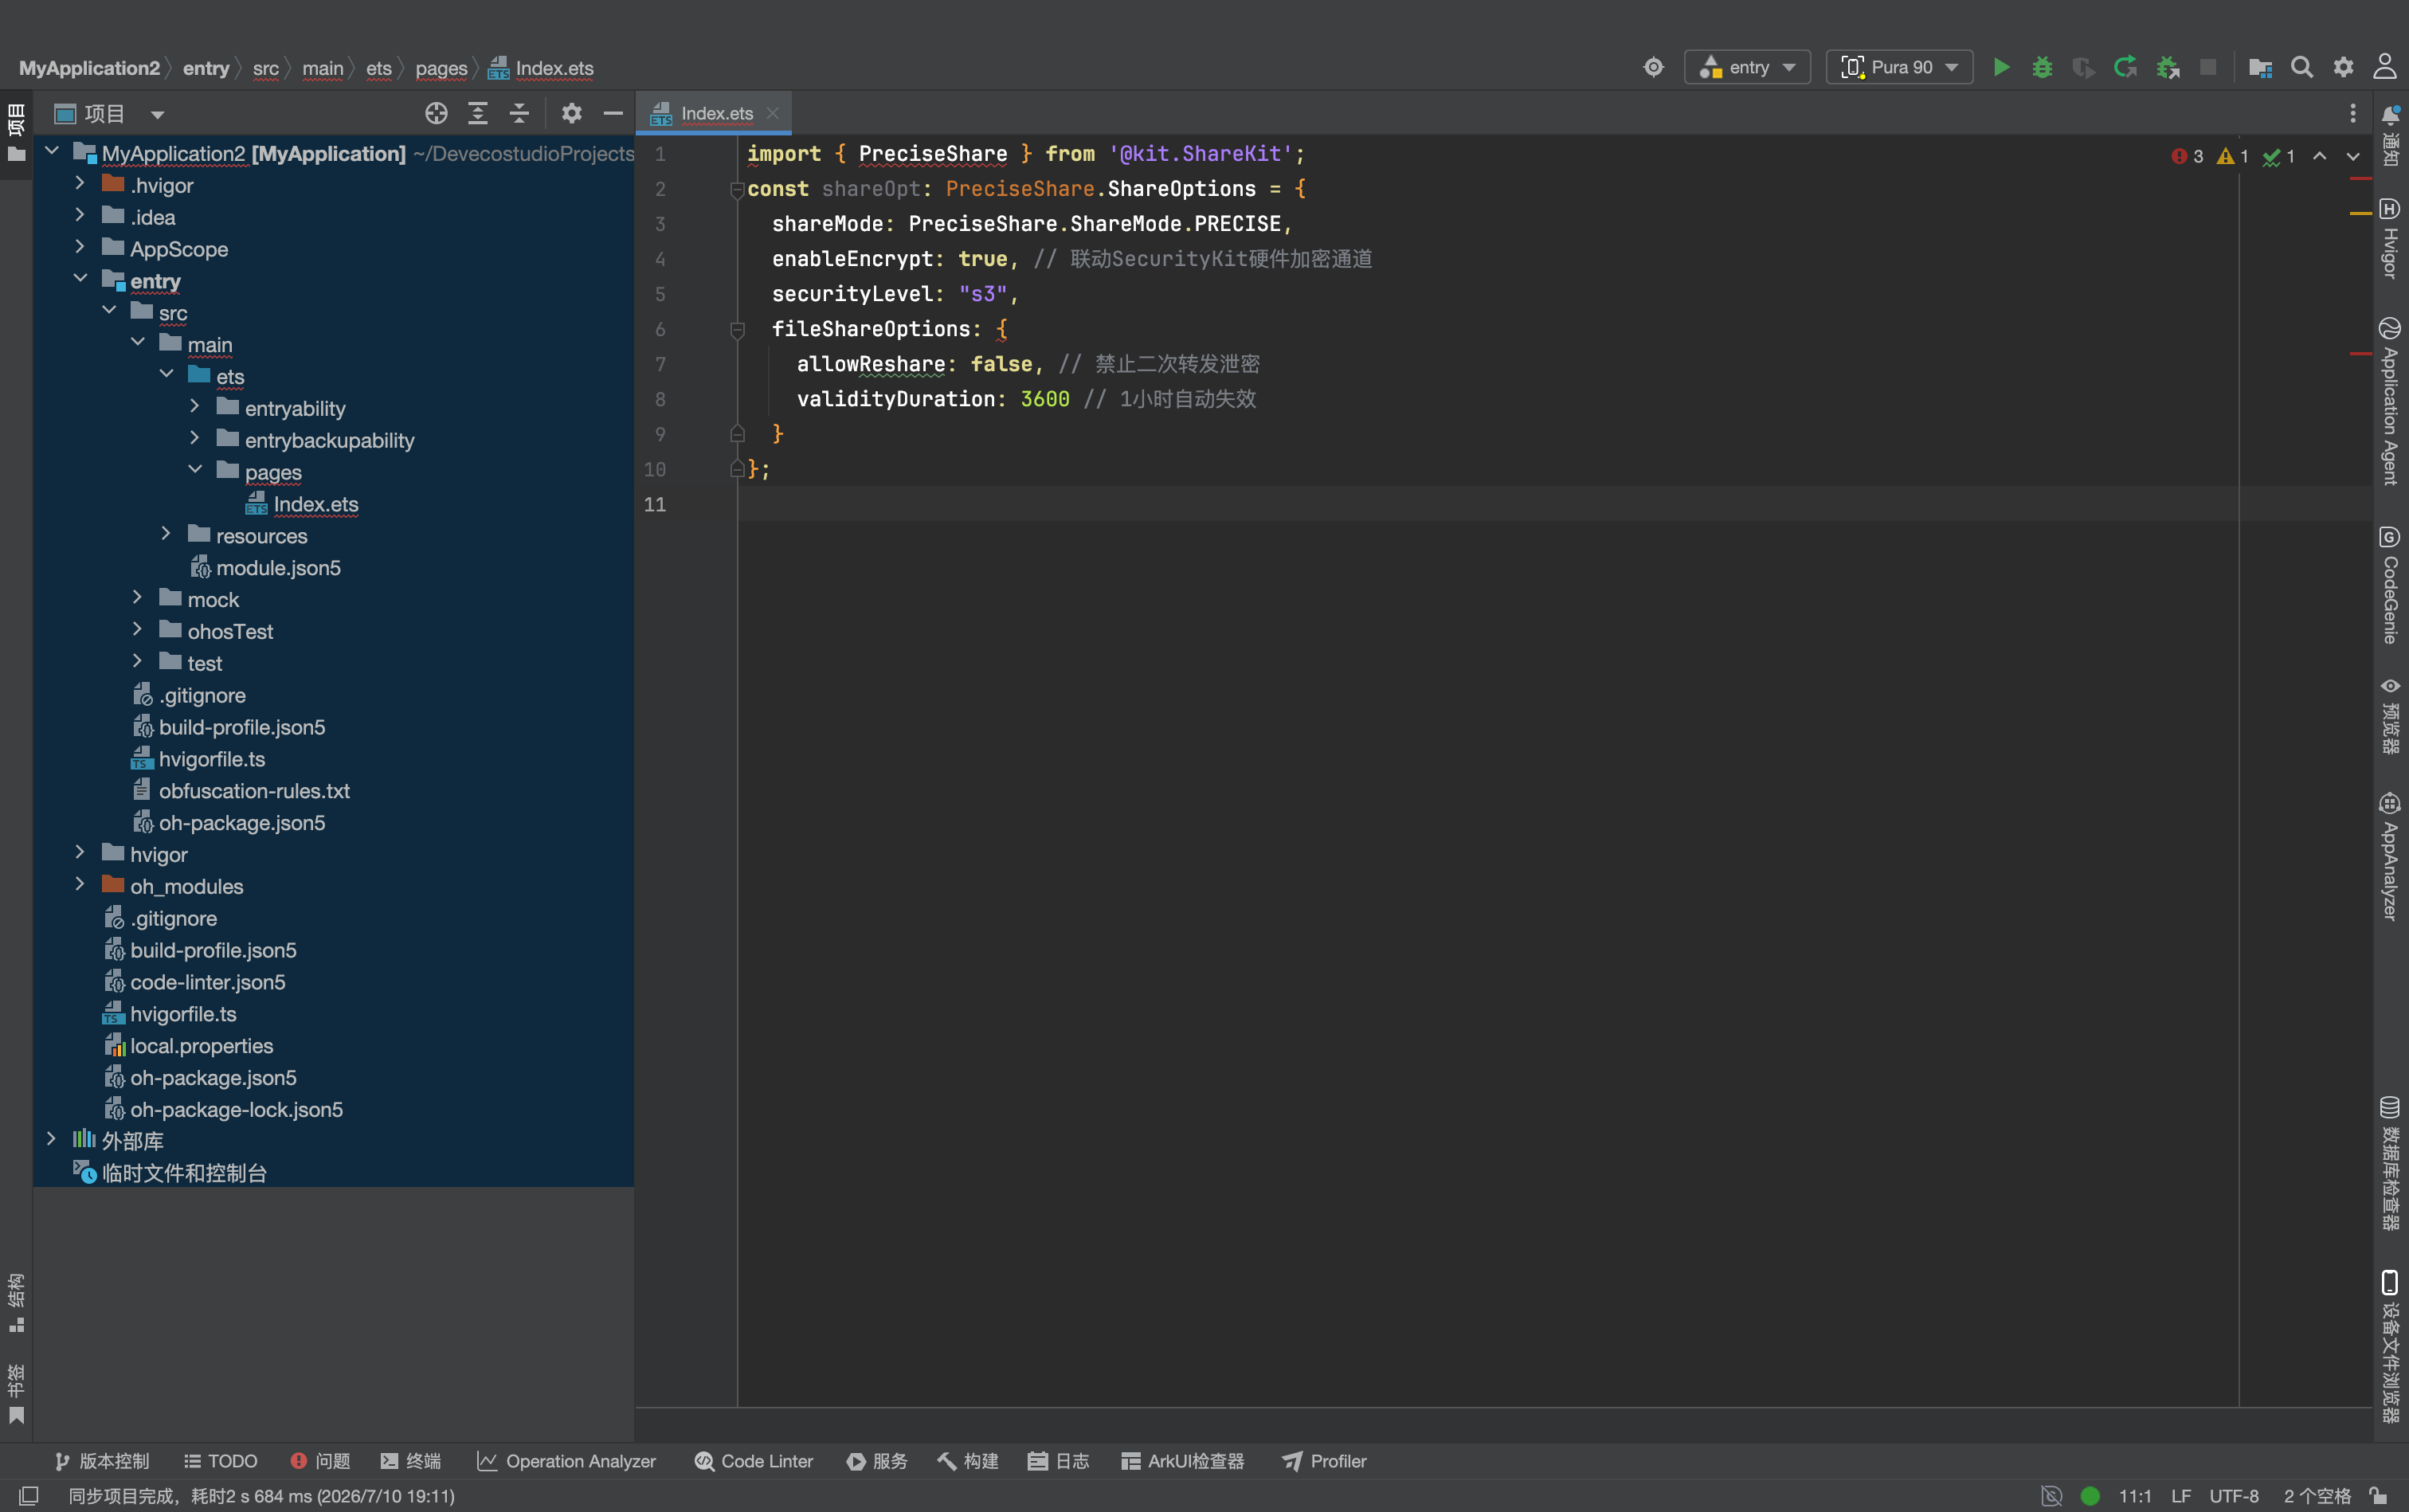The width and height of the screenshot is (2409, 1512).
Task: Start debugging with the bug icon
Action: 2042,67
